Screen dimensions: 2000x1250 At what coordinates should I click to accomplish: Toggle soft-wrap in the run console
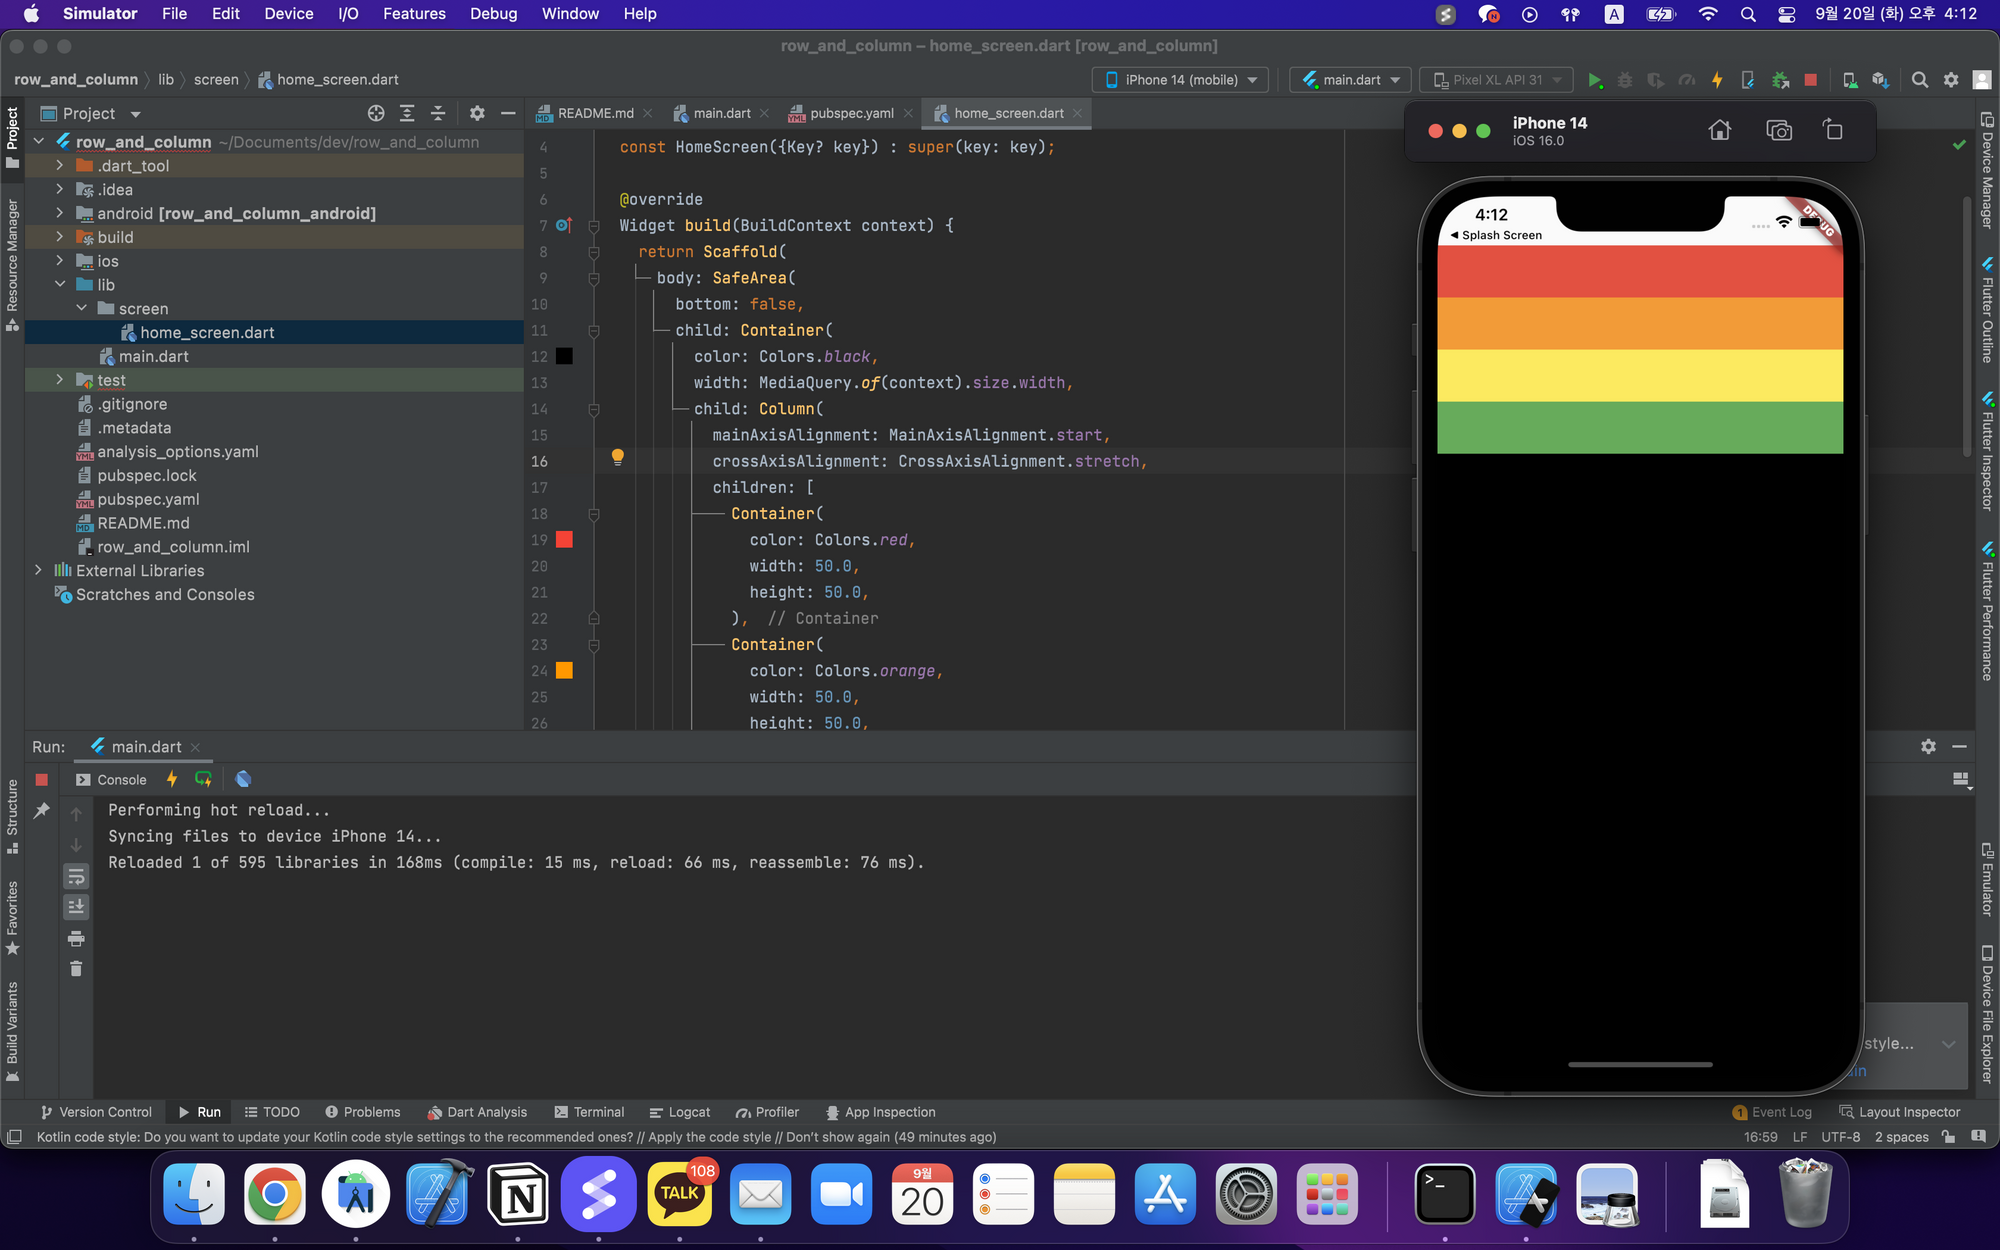pyautogui.click(x=76, y=877)
